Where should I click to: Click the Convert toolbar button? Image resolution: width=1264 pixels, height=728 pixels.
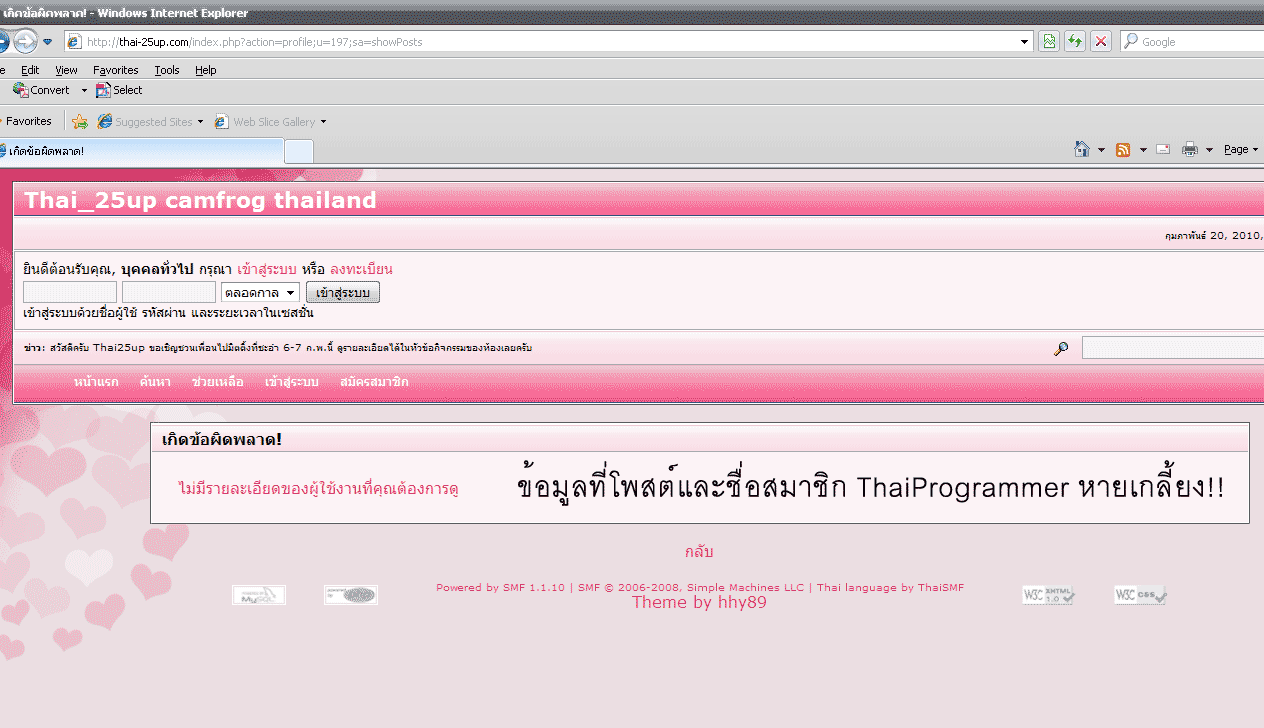pyautogui.click(x=41, y=90)
